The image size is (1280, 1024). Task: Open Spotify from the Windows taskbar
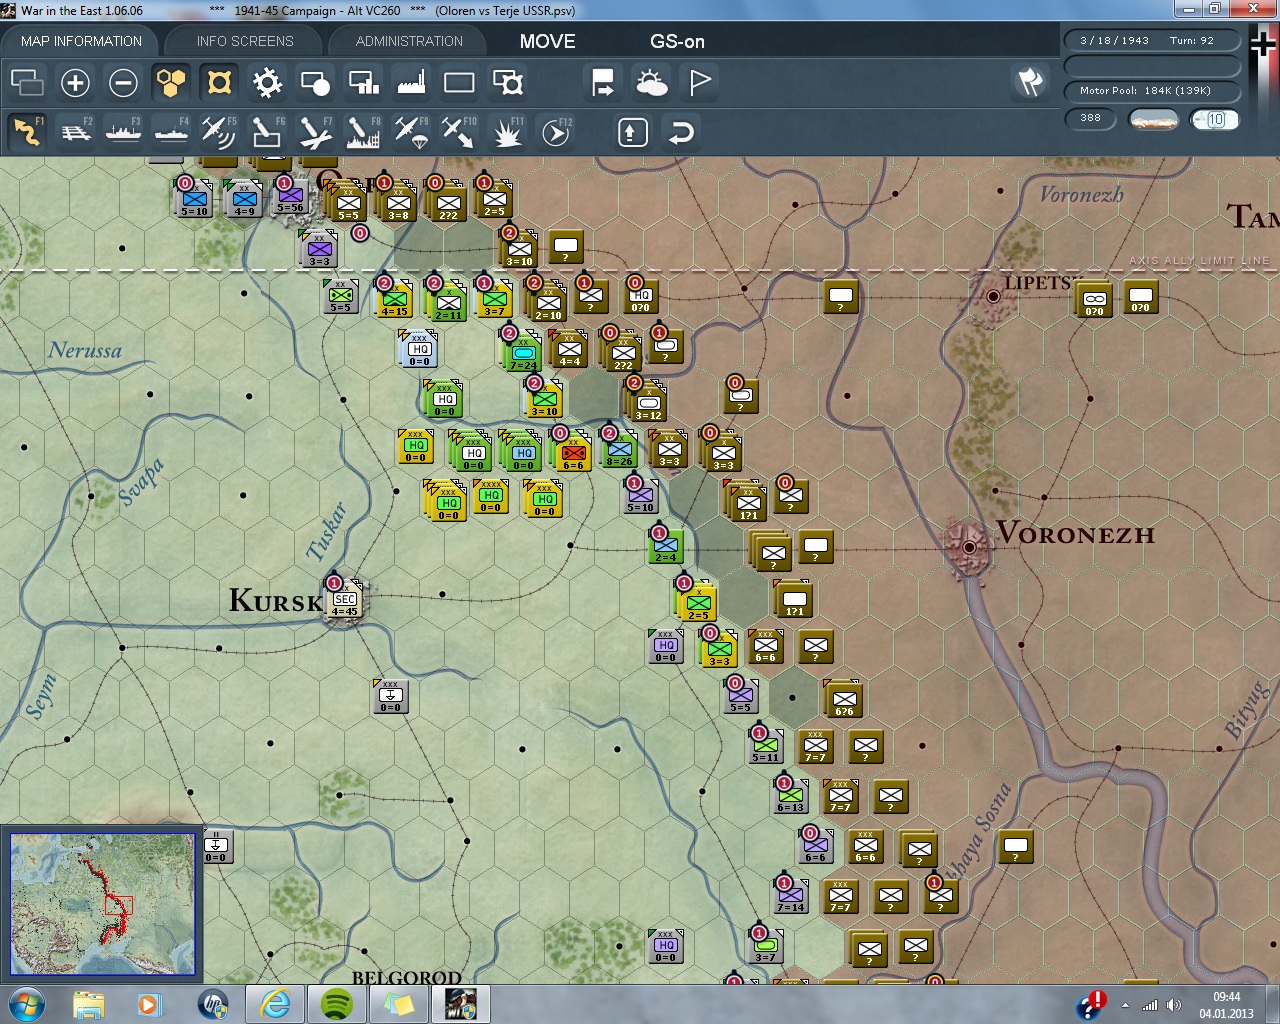[337, 1003]
